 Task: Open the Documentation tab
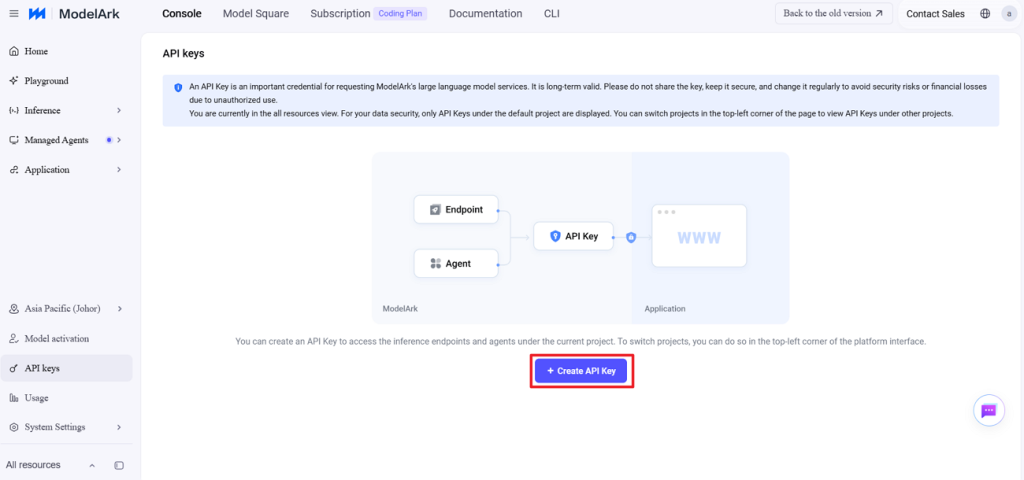click(x=485, y=14)
